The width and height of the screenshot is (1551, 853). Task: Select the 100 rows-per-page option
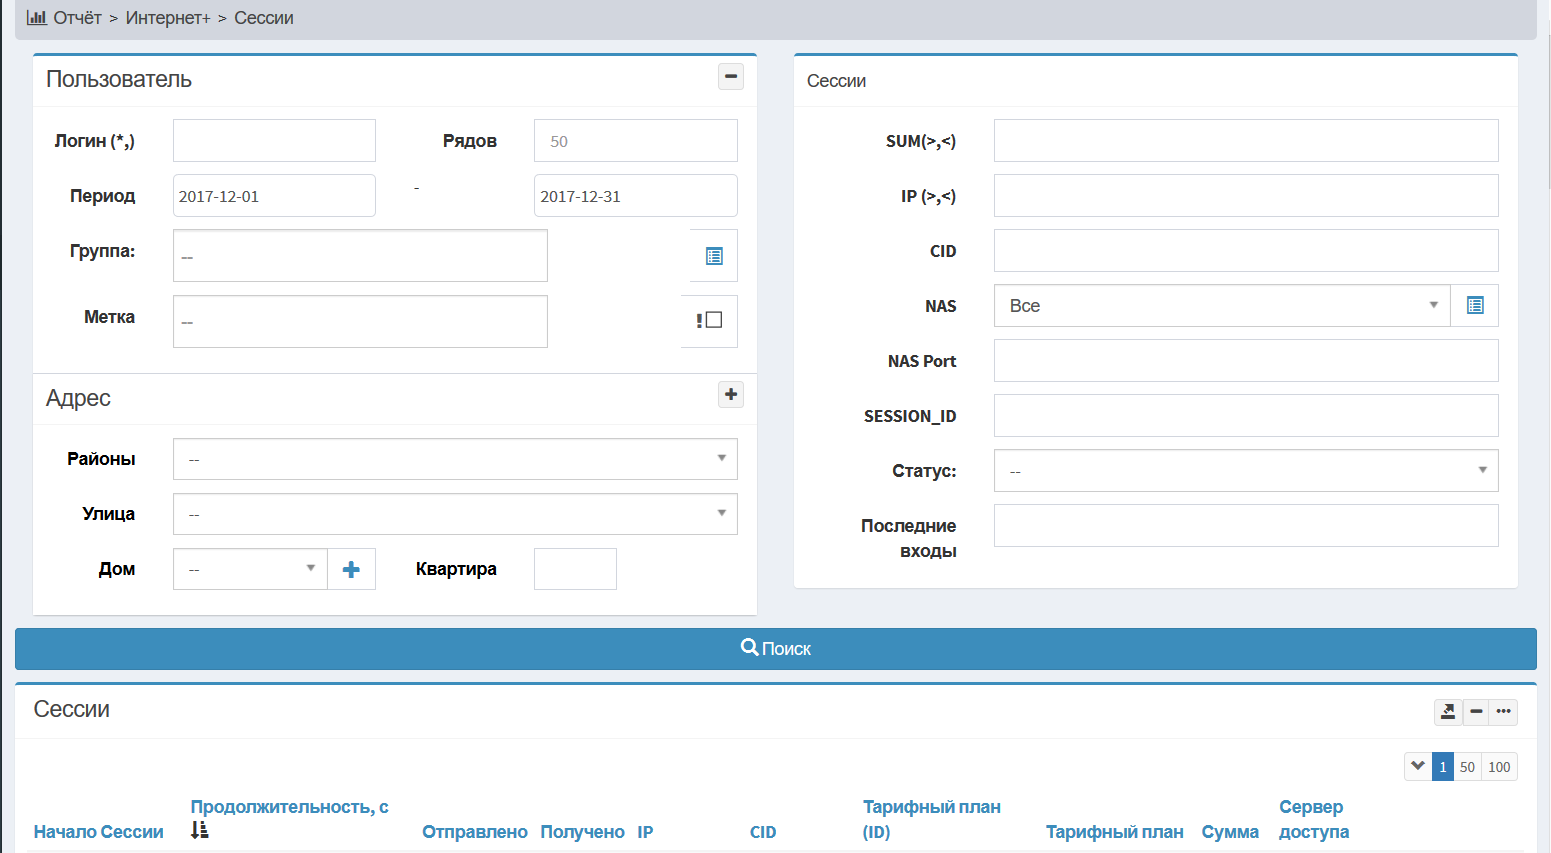[x=1499, y=767]
